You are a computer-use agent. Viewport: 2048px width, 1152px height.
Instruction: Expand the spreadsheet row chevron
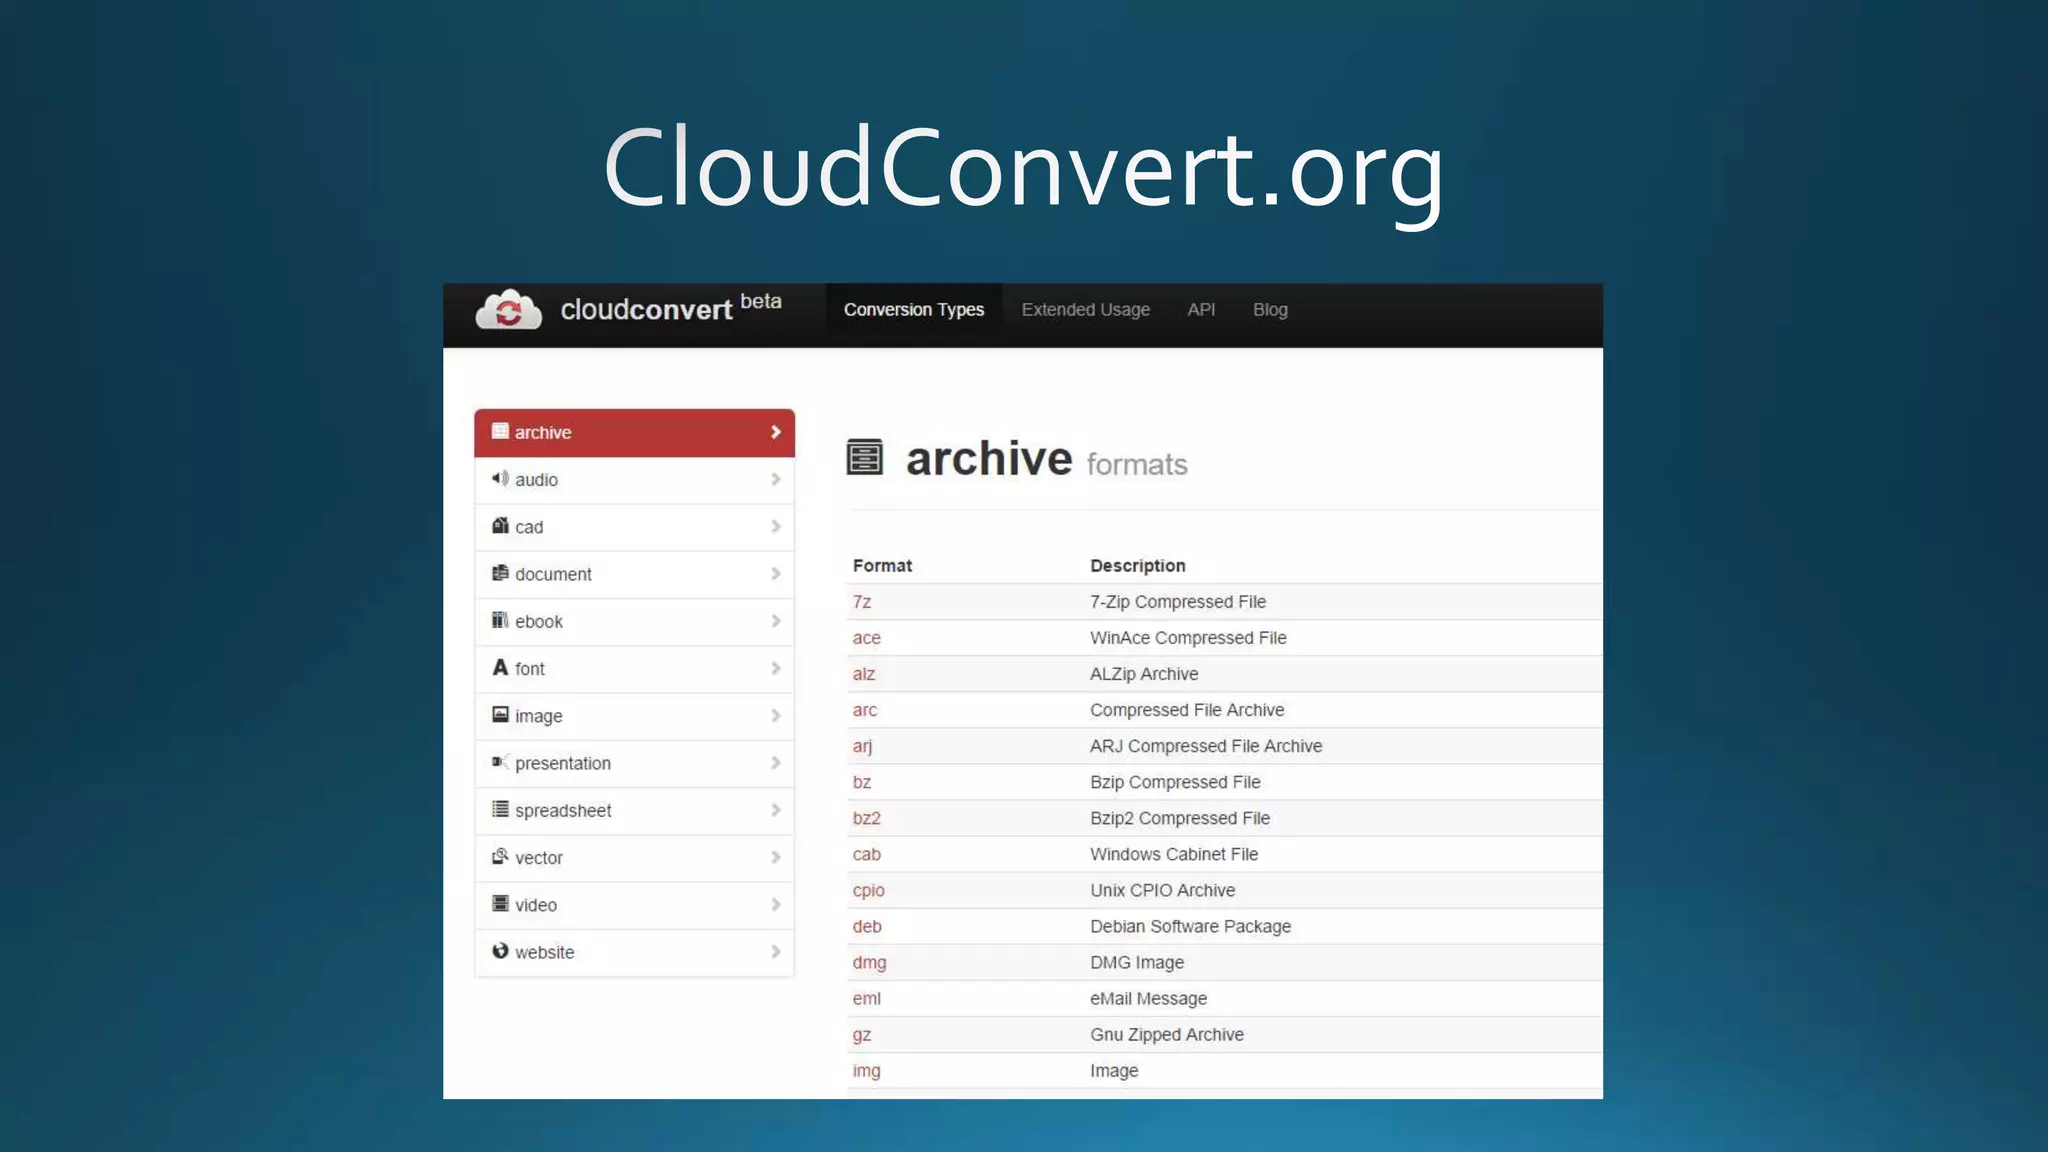click(775, 810)
